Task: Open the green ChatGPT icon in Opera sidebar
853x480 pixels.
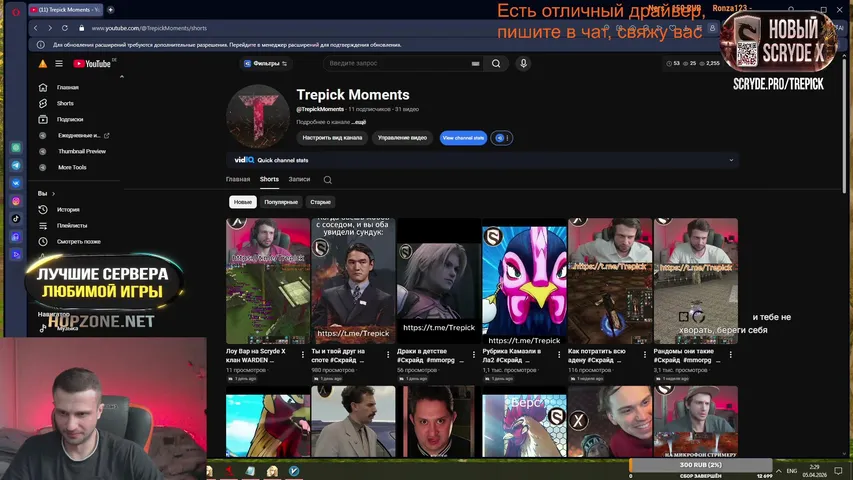Action: (x=16, y=147)
